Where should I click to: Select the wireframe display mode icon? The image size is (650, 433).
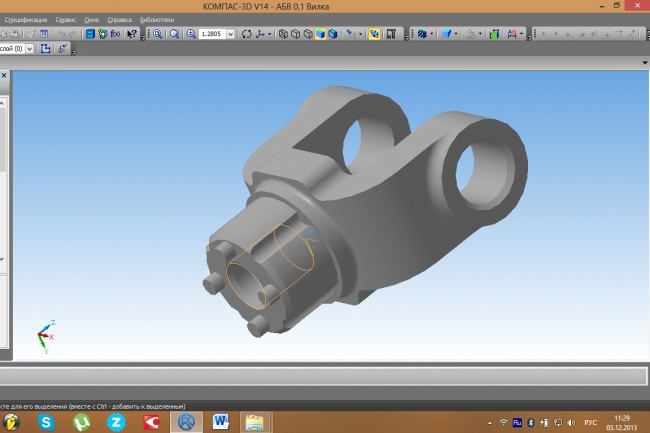click(283, 33)
